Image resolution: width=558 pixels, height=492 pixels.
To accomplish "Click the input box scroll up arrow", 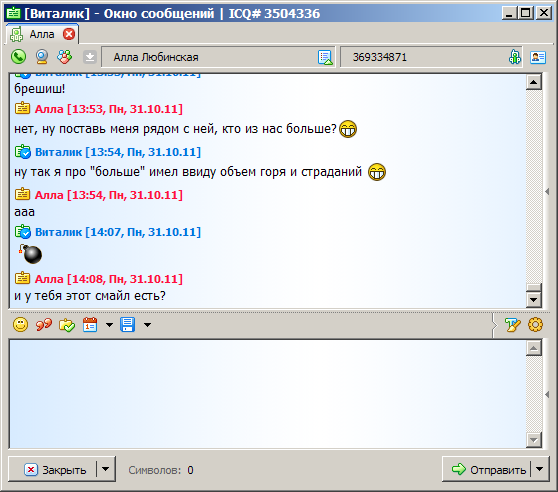I will 533,348.
